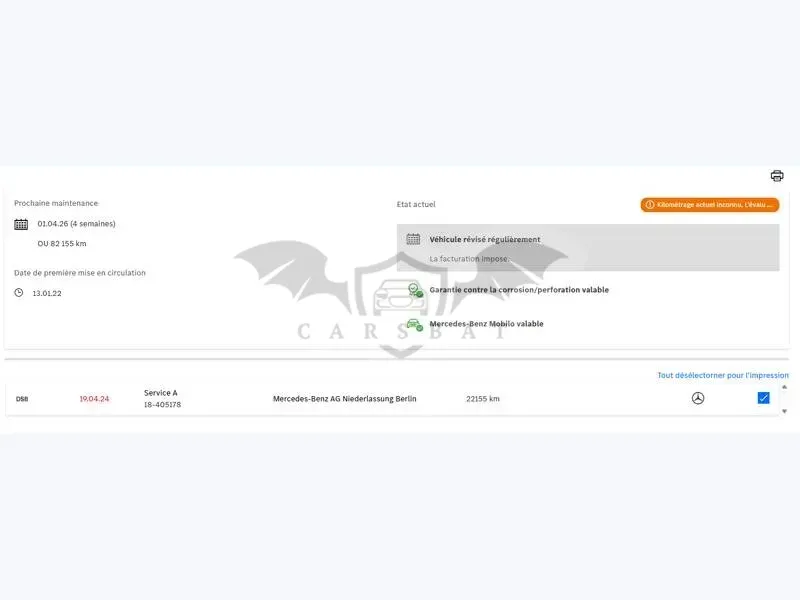The width and height of the screenshot is (800, 600).
Task: Click the green Mercedes-Benz Mobilo icon
Action: 415,324
